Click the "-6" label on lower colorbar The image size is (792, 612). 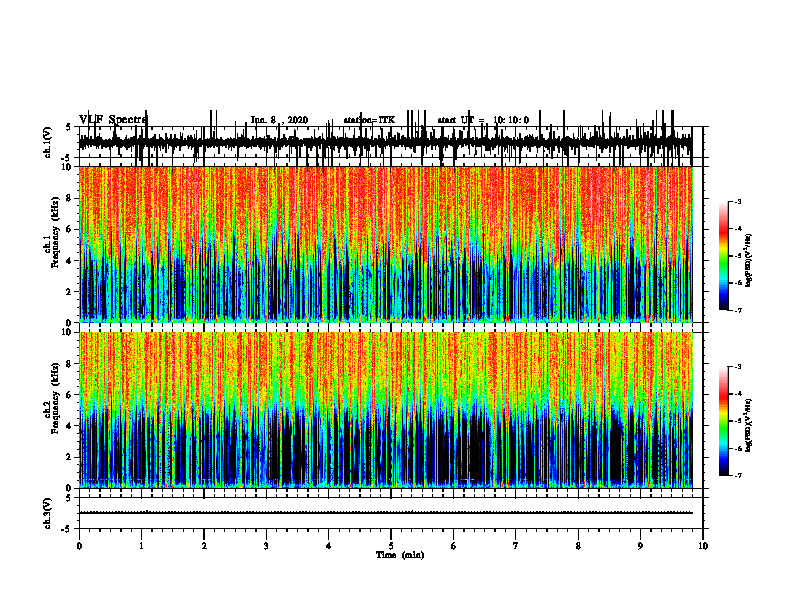pos(737,448)
